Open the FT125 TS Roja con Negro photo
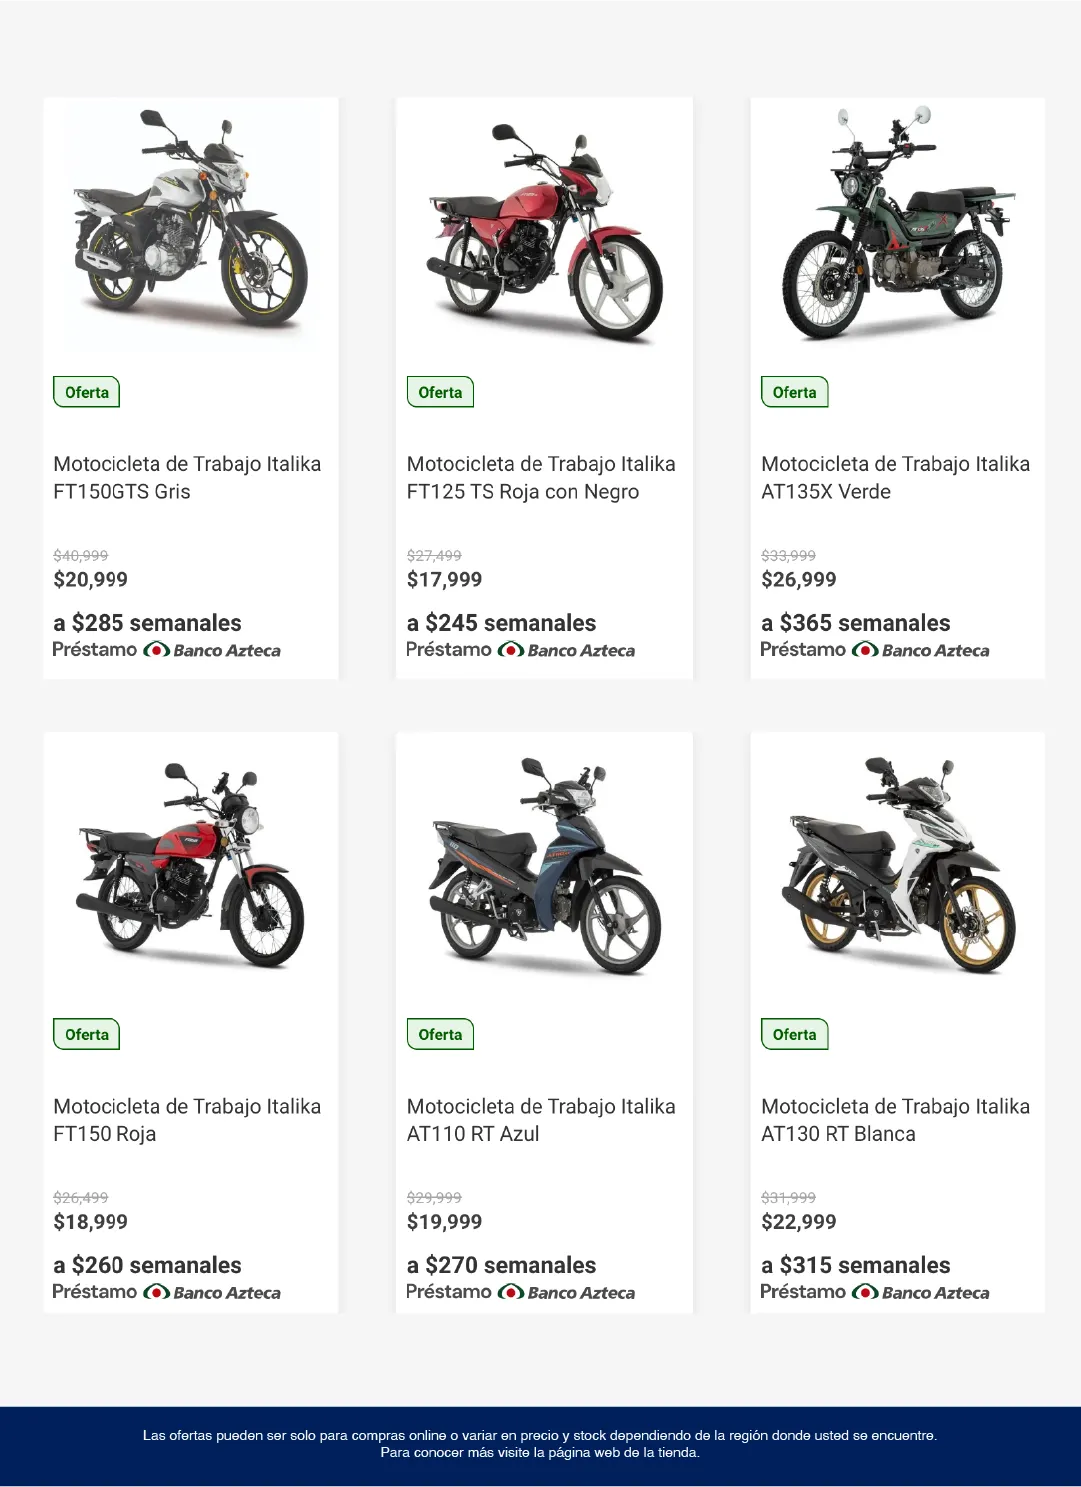Viewport: 1081px width, 1487px height. [x=545, y=232]
